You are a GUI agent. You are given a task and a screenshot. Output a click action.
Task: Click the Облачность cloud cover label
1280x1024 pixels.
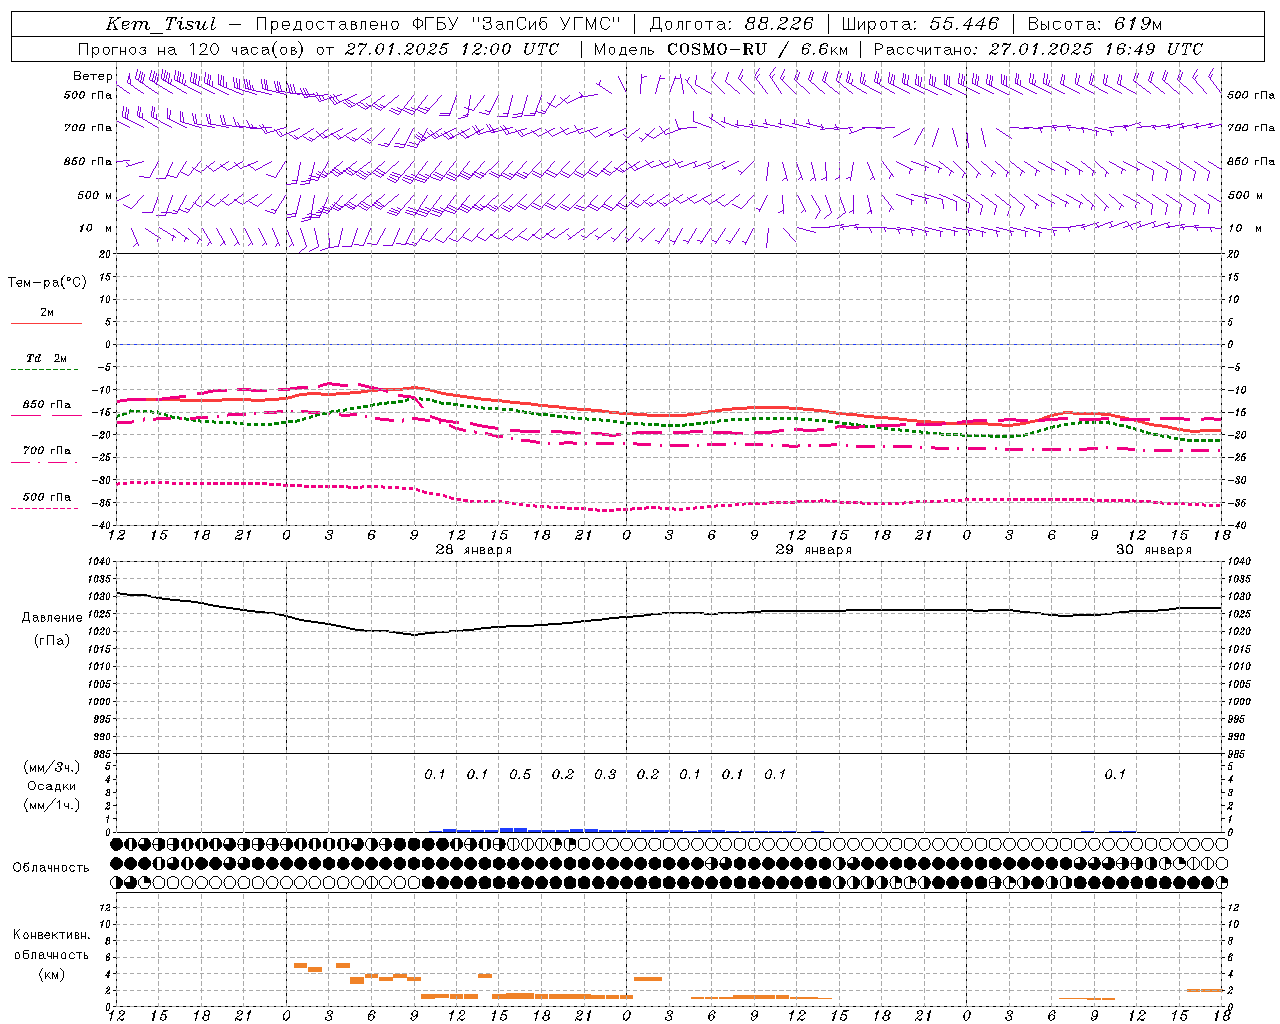pyautogui.click(x=51, y=868)
